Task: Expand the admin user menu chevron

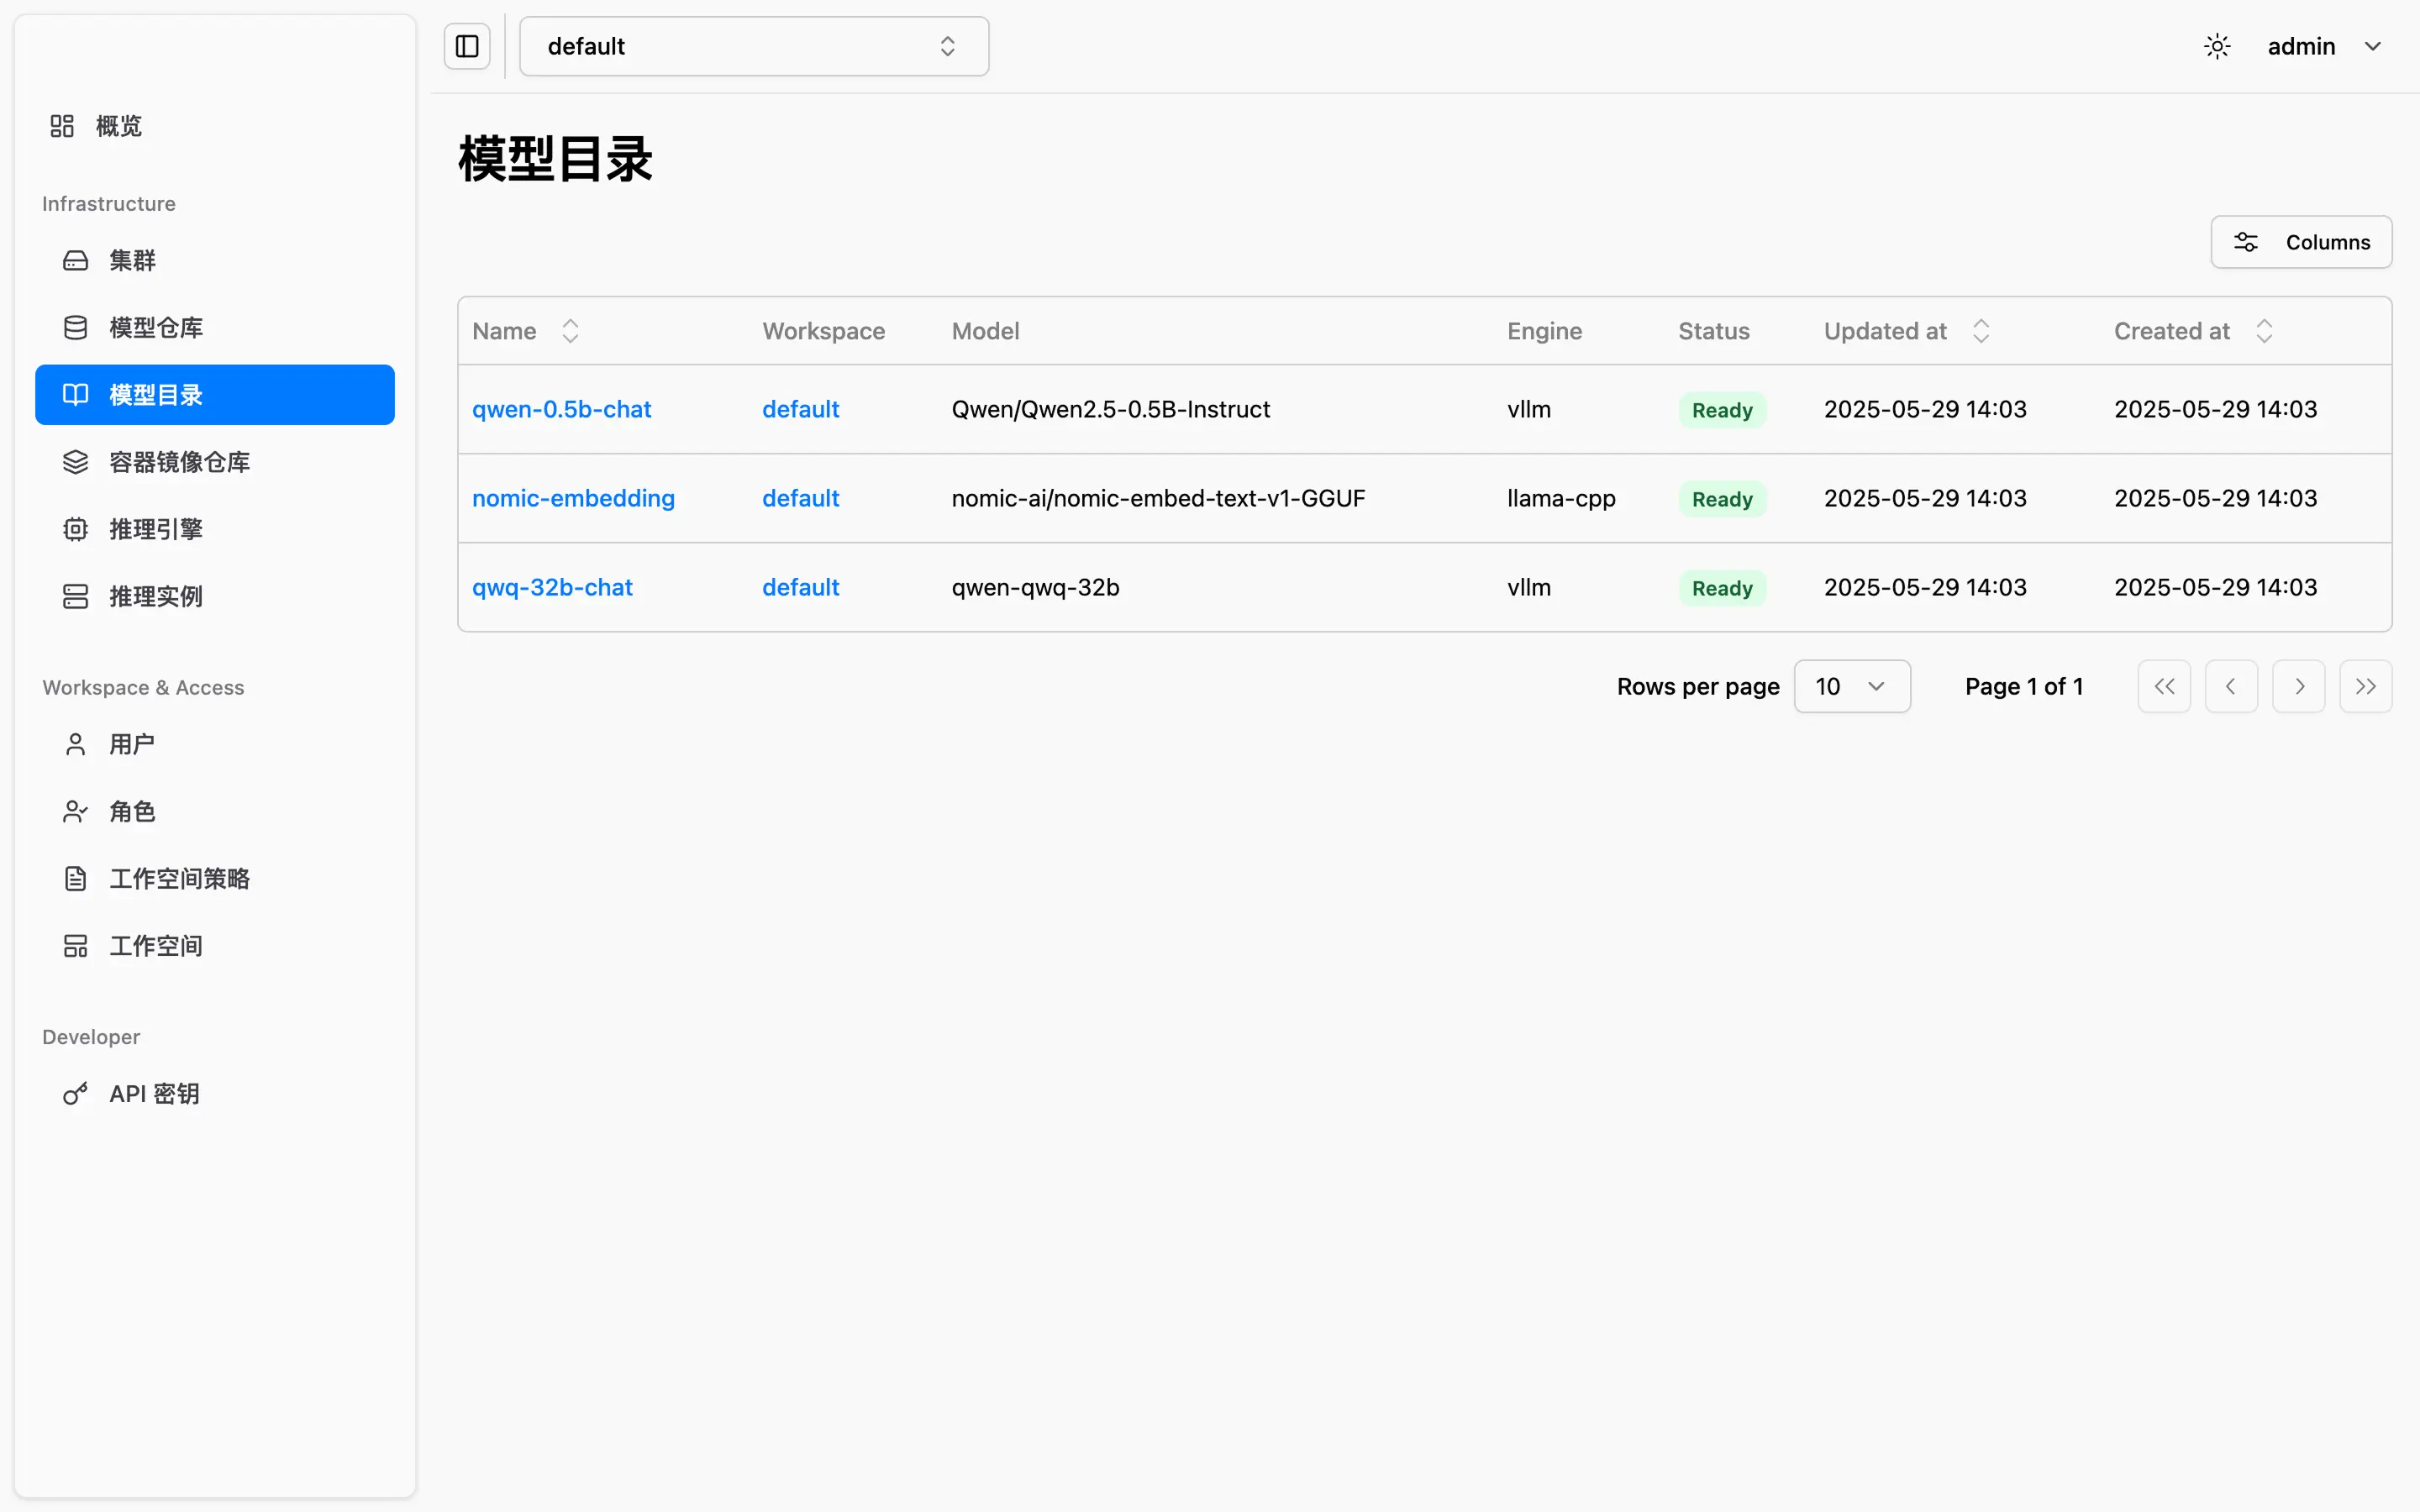Action: 2372,46
